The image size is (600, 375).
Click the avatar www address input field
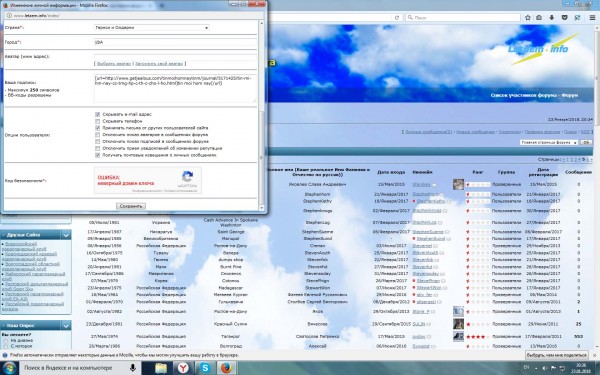pyautogui.click(x=175, y=57)
